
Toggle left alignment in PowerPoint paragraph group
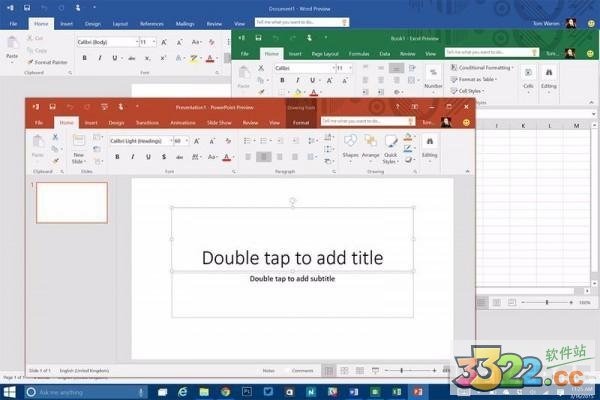[x=248, y=157]
